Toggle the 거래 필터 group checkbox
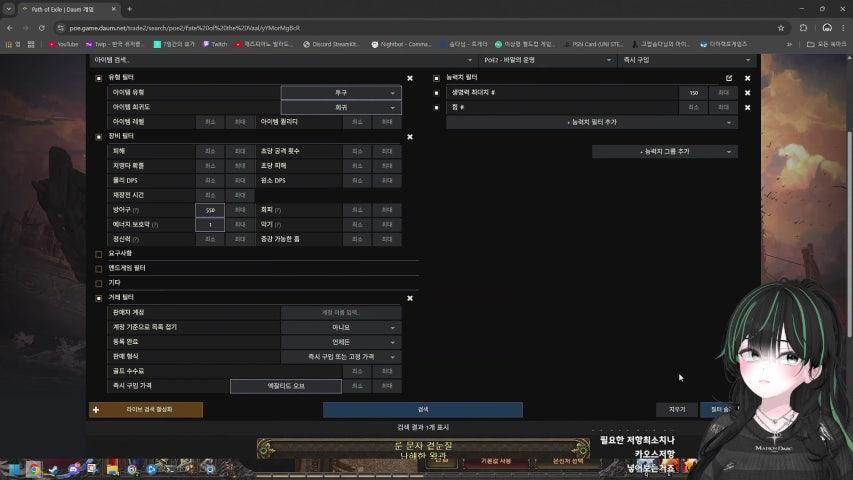The width and height of the screenshot is (853, 480). click(x=98, y=298)
